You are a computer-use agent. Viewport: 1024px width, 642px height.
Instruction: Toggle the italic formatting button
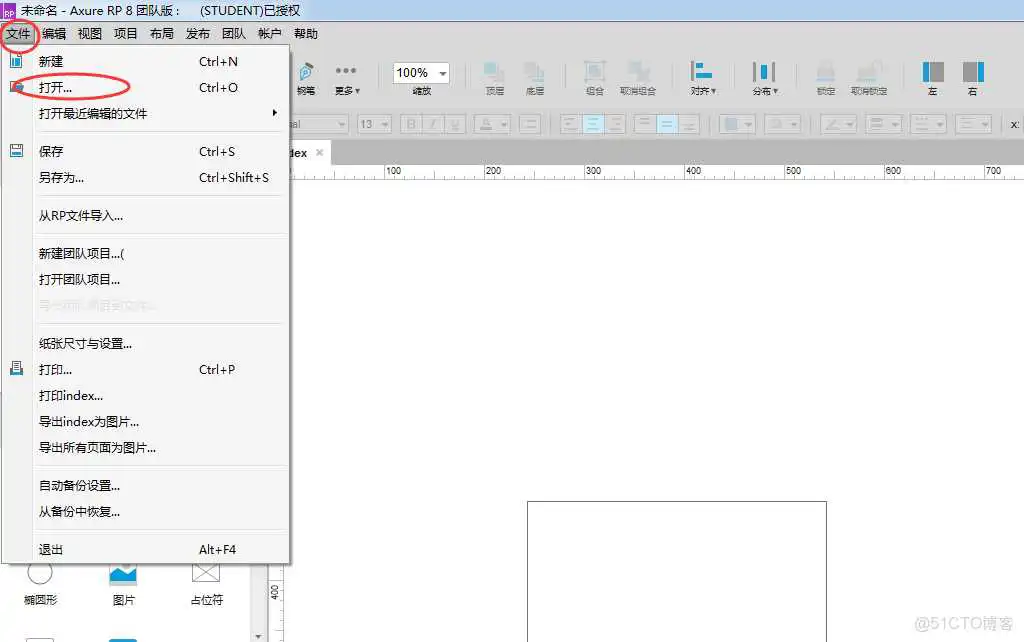point(433,124)
